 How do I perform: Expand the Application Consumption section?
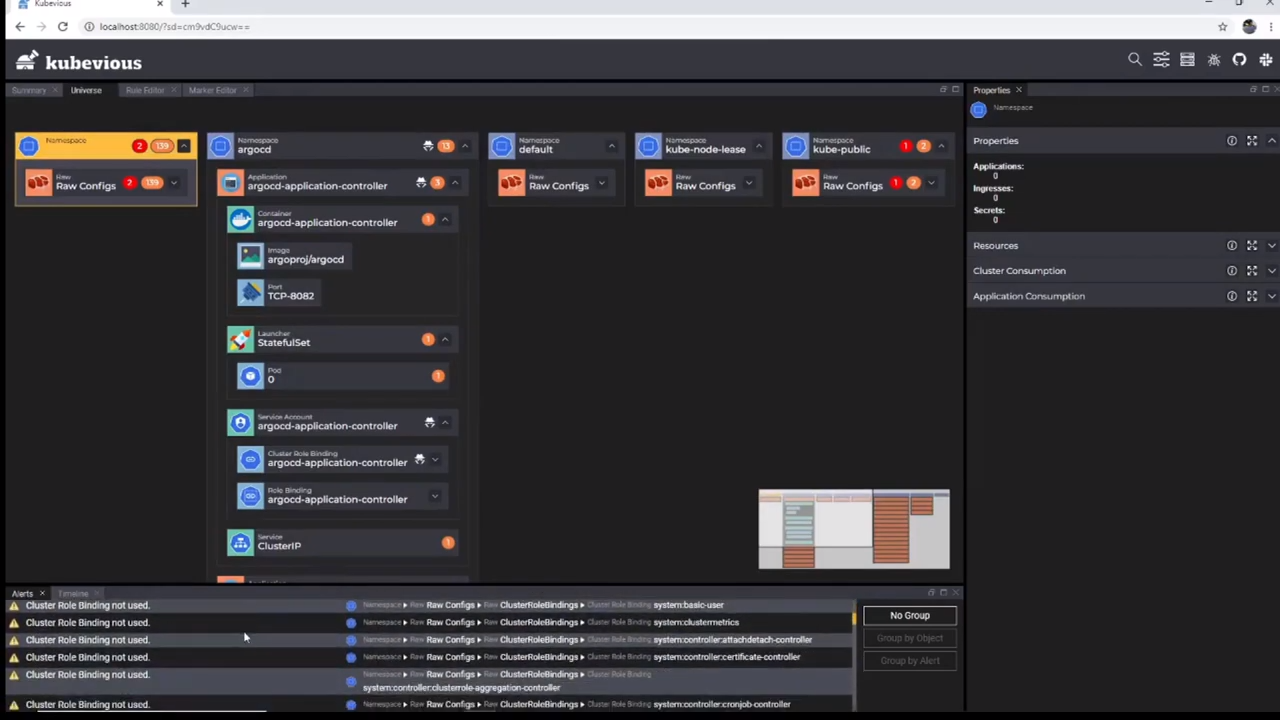click(1272, 296)
